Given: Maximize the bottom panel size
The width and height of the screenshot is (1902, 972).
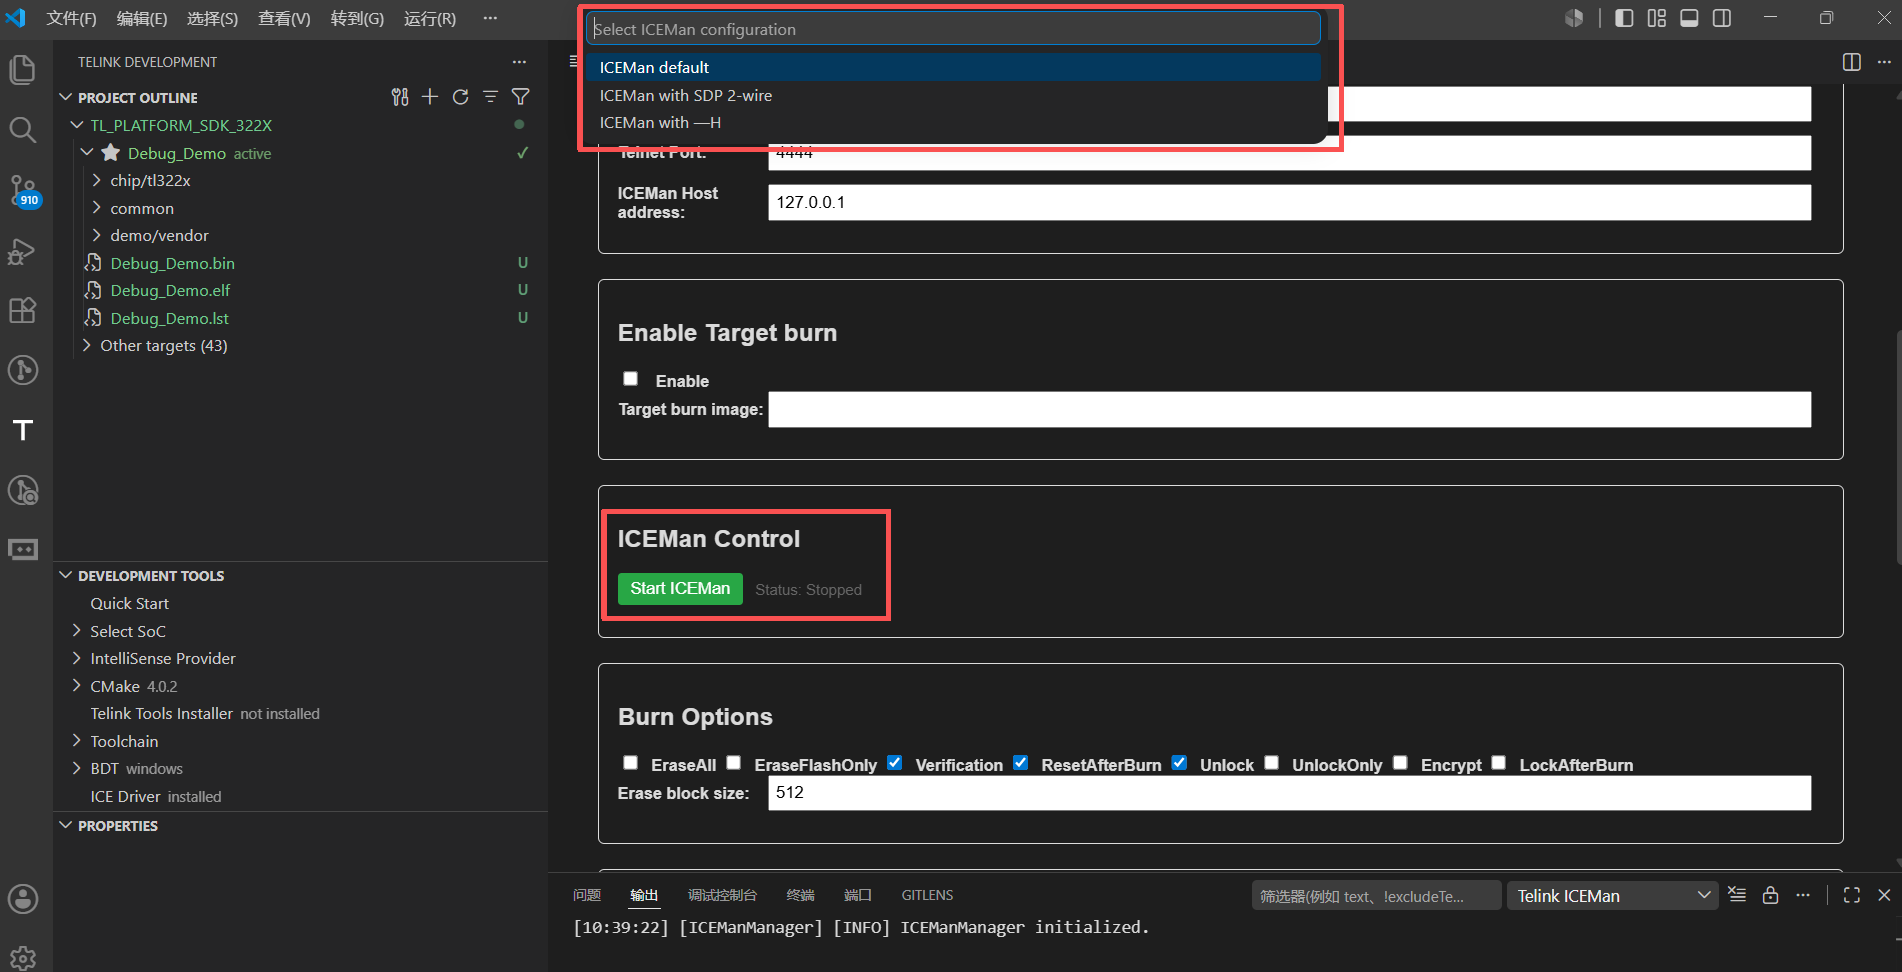Looking at the screenshot, I should coord(1852,895).
